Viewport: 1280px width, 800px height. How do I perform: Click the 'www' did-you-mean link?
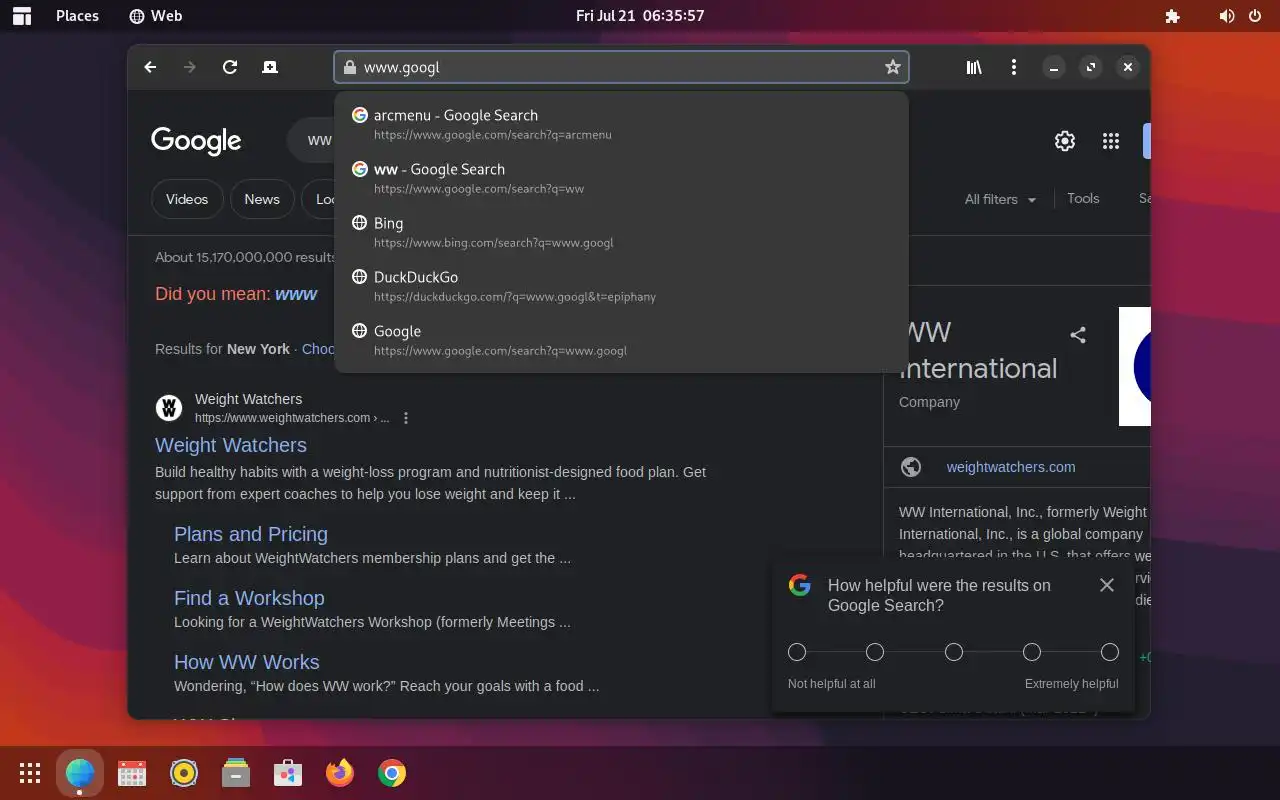(x=296, y=294)
